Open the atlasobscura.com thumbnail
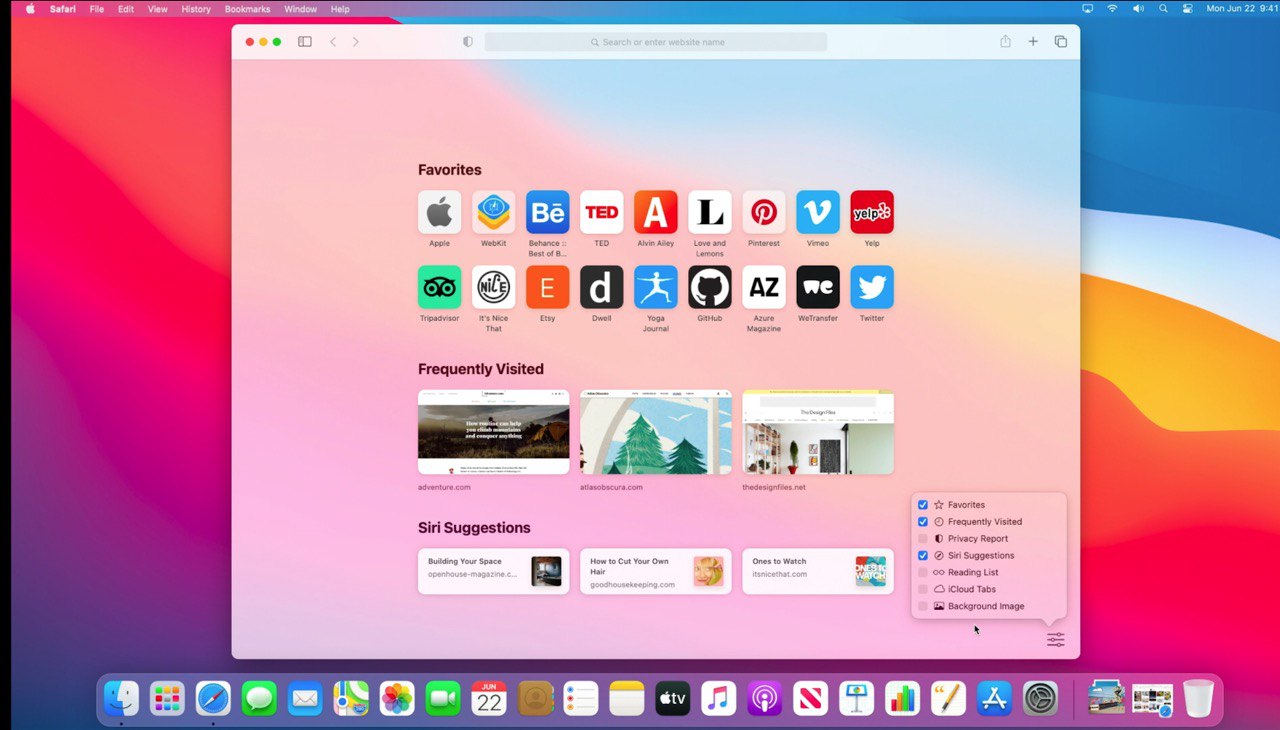The height and width of the screenshot is (730, 1280). click(x=656, y=432)
